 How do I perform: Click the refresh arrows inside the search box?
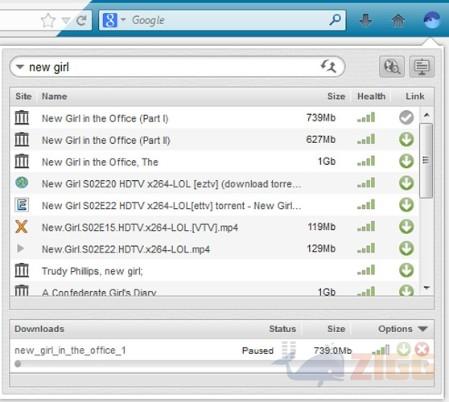click(x=328, y=66)
